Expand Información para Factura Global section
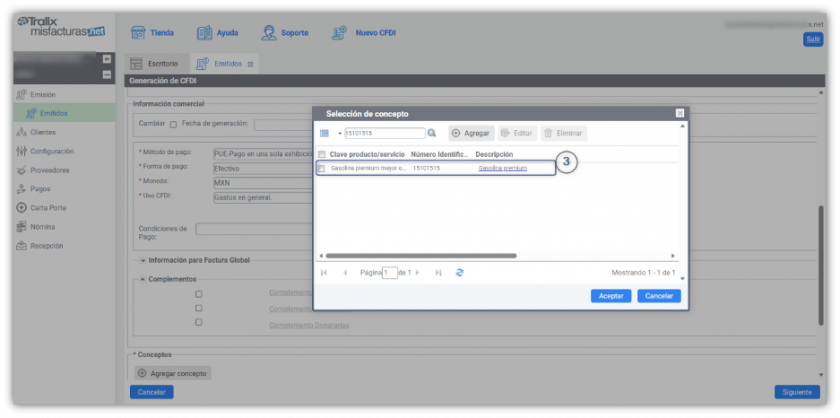 point(143,260)
